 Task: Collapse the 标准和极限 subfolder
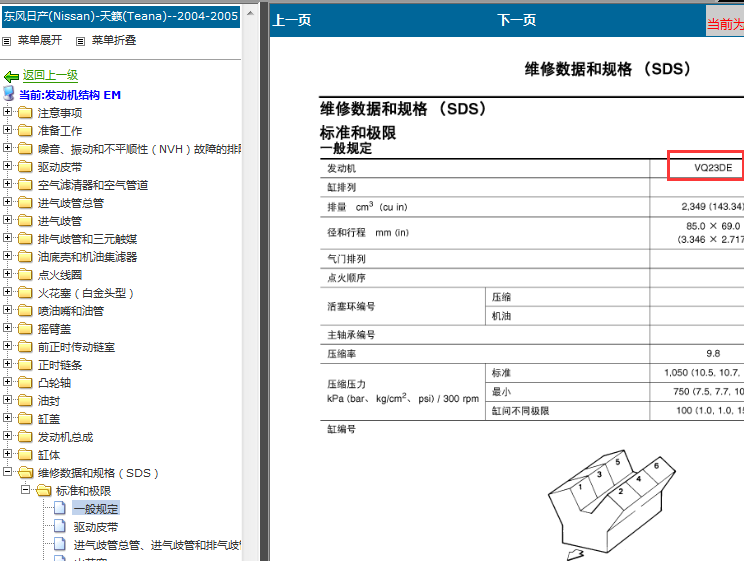point(26,489)
